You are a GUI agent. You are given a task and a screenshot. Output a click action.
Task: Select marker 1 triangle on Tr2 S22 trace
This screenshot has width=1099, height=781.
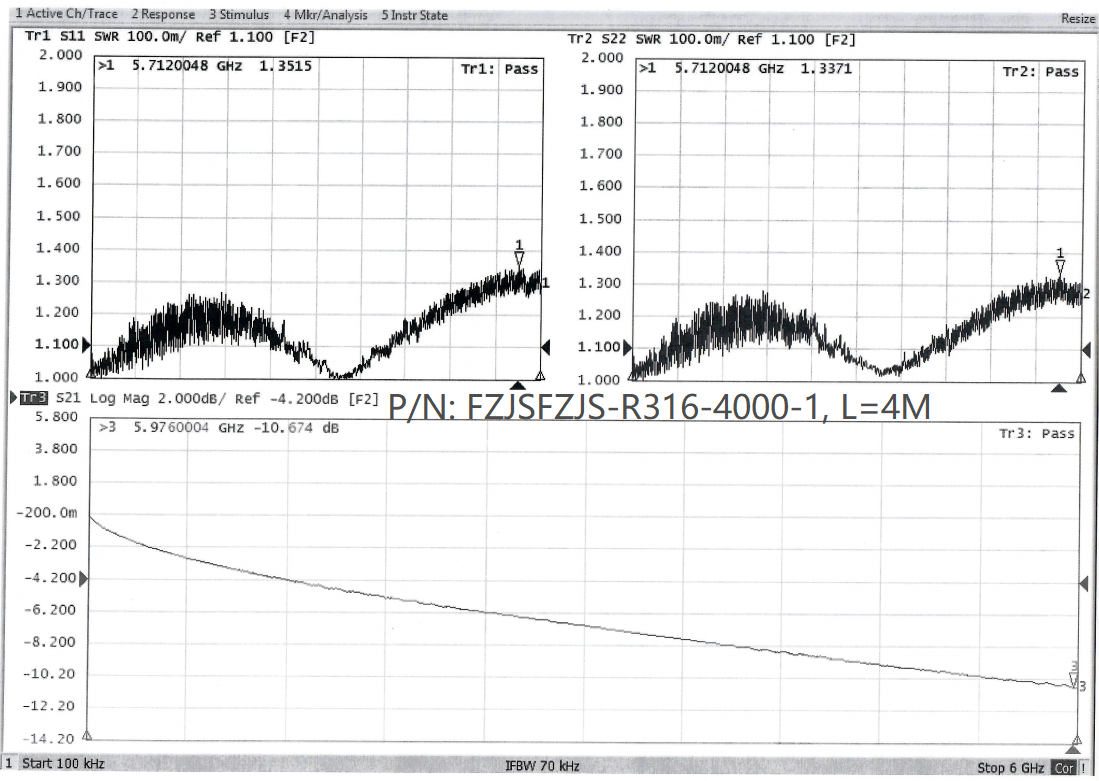pos(1060,266)
